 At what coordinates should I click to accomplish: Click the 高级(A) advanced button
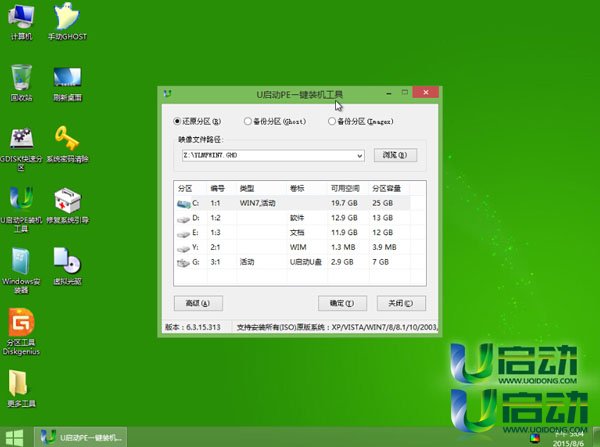198,303
